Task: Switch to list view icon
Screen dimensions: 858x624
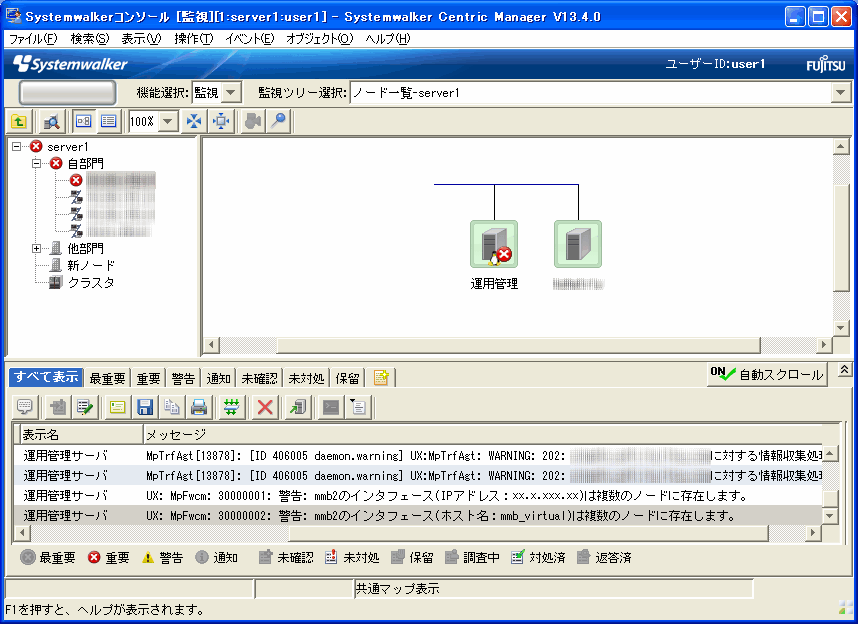Action: [109, 121]
